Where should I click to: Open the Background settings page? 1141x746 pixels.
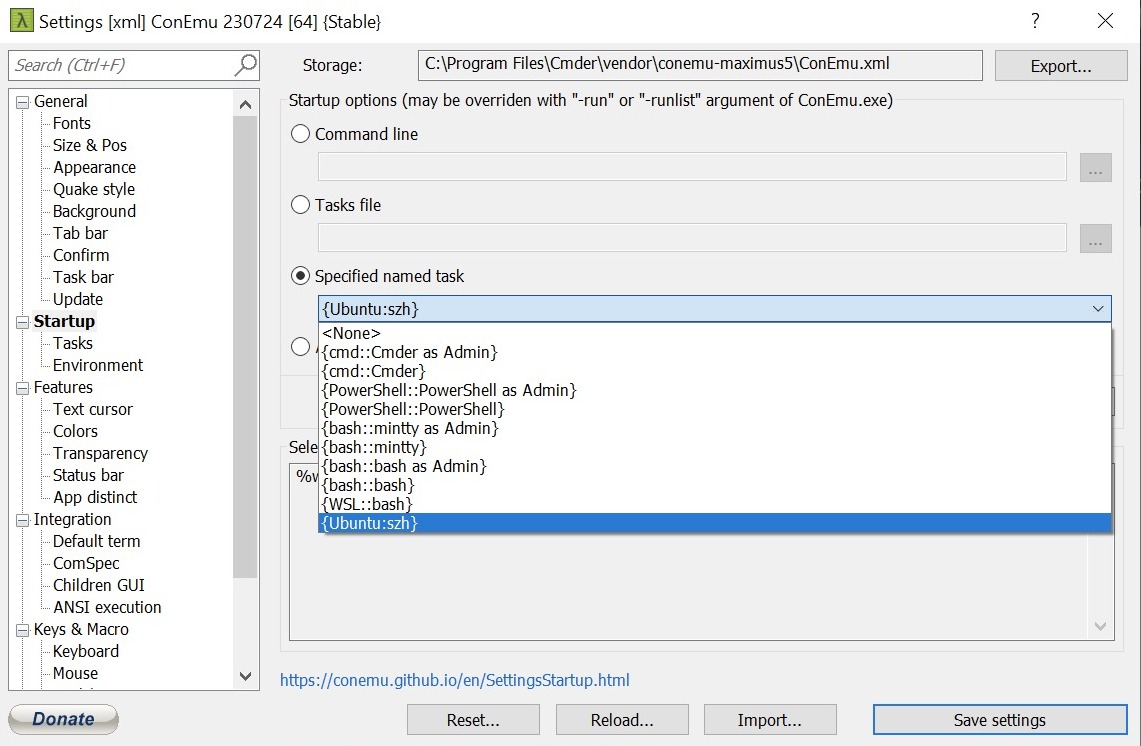click(x=94, y=211)
